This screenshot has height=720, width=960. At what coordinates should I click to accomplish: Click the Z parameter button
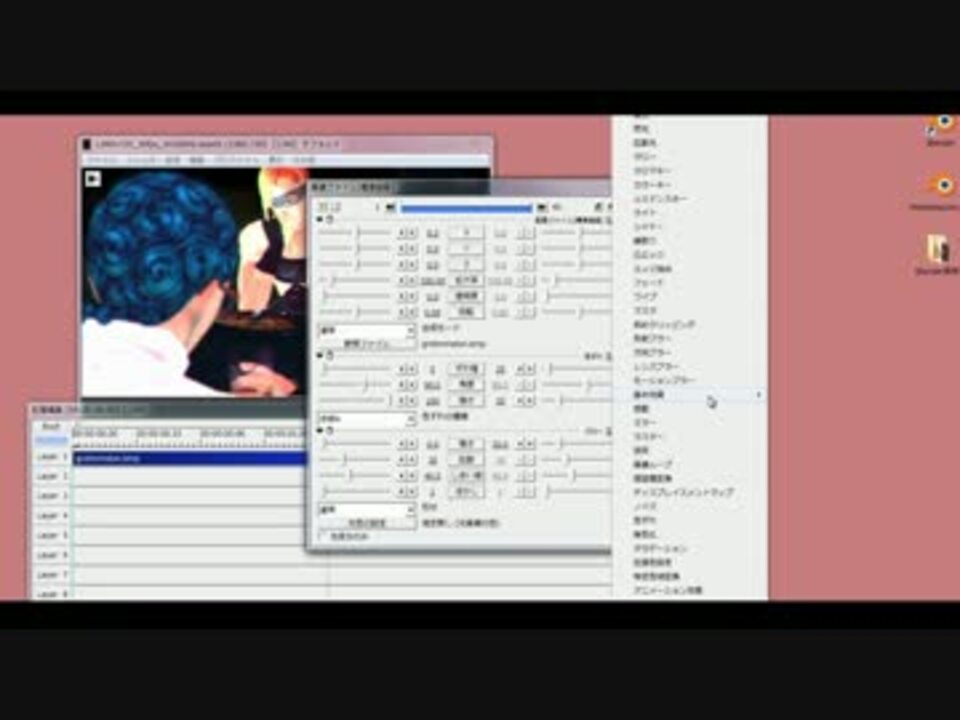click(x=466, y=264)
